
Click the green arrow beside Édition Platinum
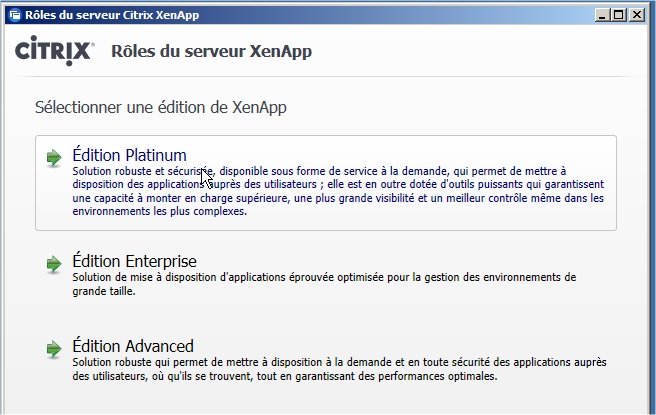[54, 157]
